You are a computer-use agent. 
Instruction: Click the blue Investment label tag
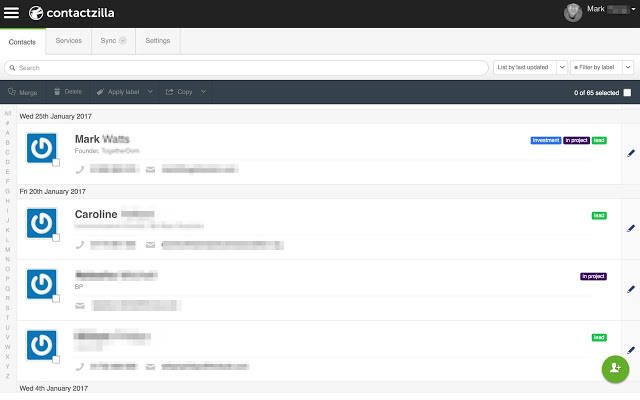click(545, 141)
